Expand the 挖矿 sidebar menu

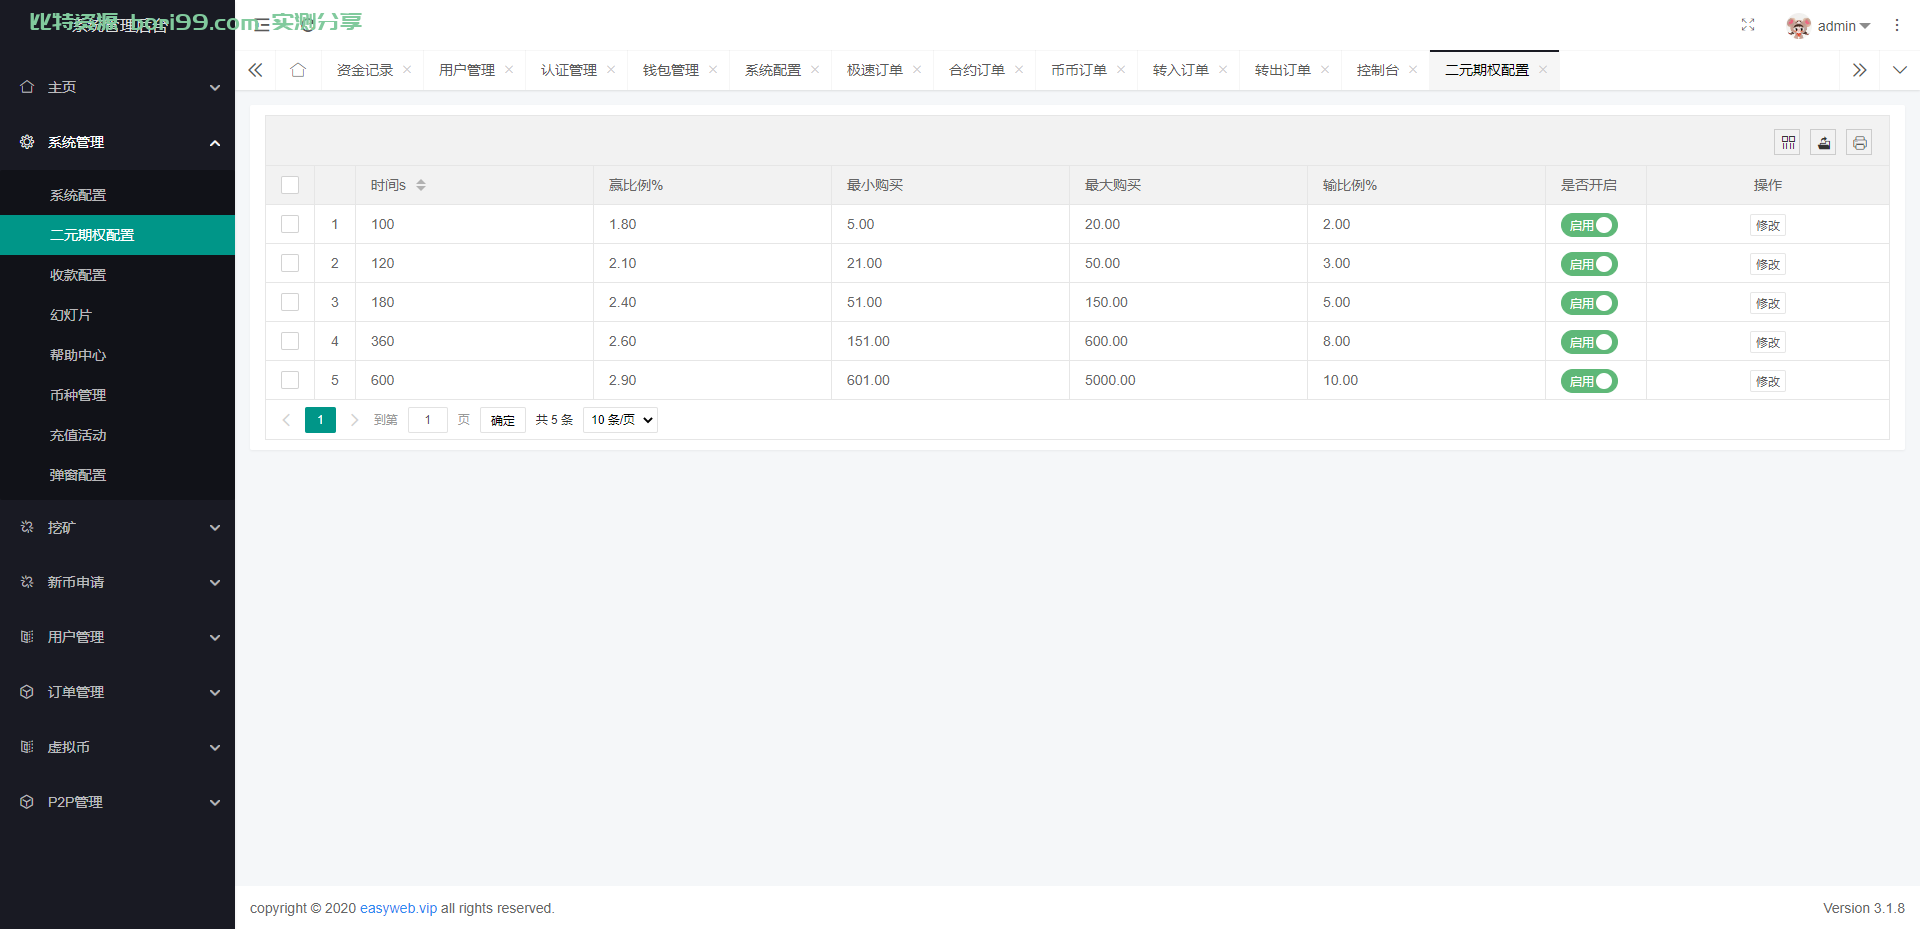click(x=117, y=527)
